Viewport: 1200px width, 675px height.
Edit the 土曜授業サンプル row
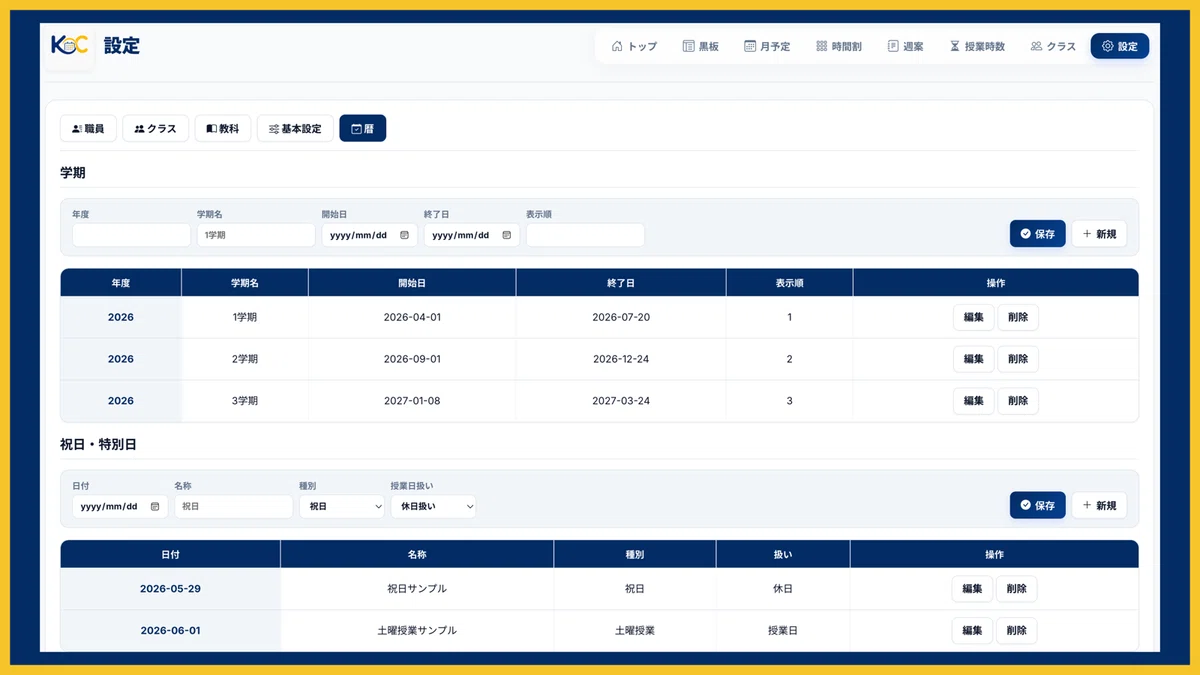click(x=972, y=631)
